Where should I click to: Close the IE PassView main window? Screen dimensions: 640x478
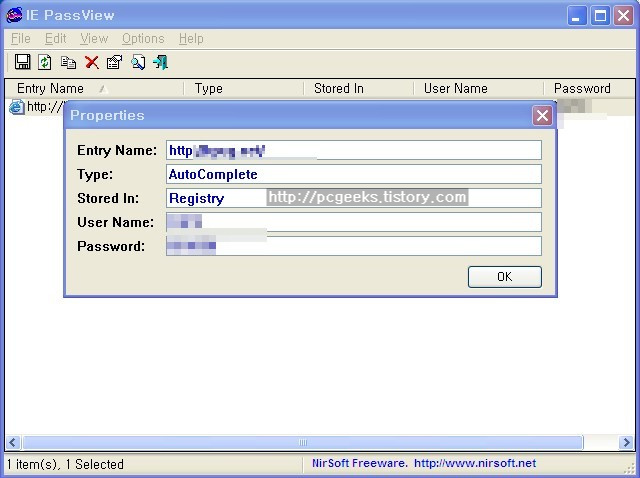[x=624, y=16]
